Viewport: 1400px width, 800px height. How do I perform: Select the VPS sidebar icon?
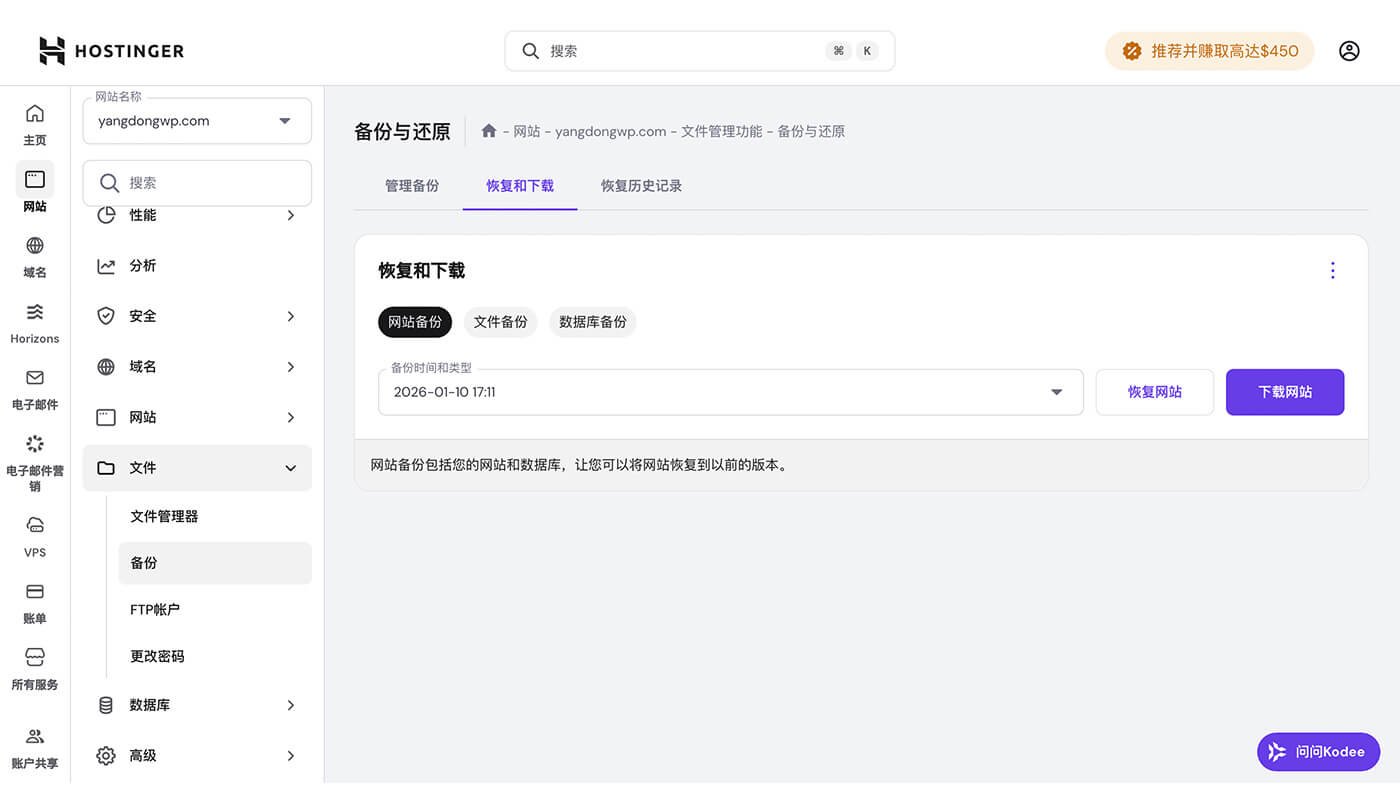click(34, 536)
